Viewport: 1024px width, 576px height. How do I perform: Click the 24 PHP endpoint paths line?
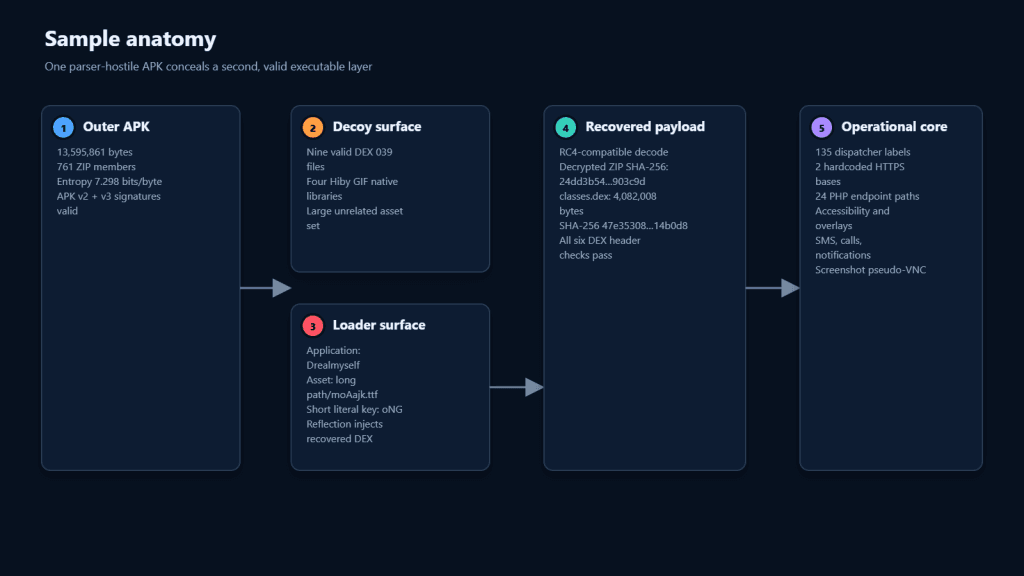coord(867,197)
